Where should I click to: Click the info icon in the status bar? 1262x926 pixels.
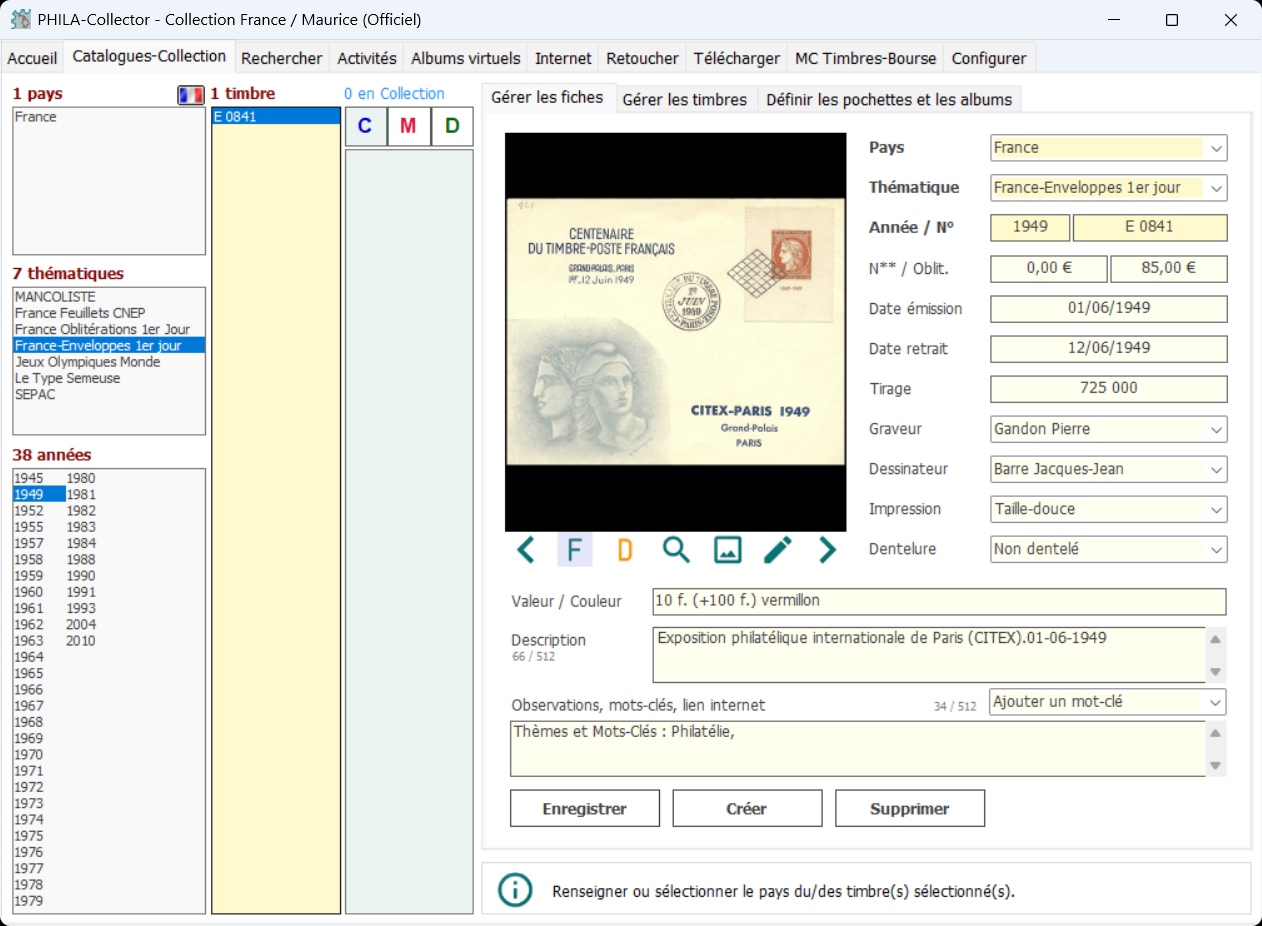pos(515,889)
